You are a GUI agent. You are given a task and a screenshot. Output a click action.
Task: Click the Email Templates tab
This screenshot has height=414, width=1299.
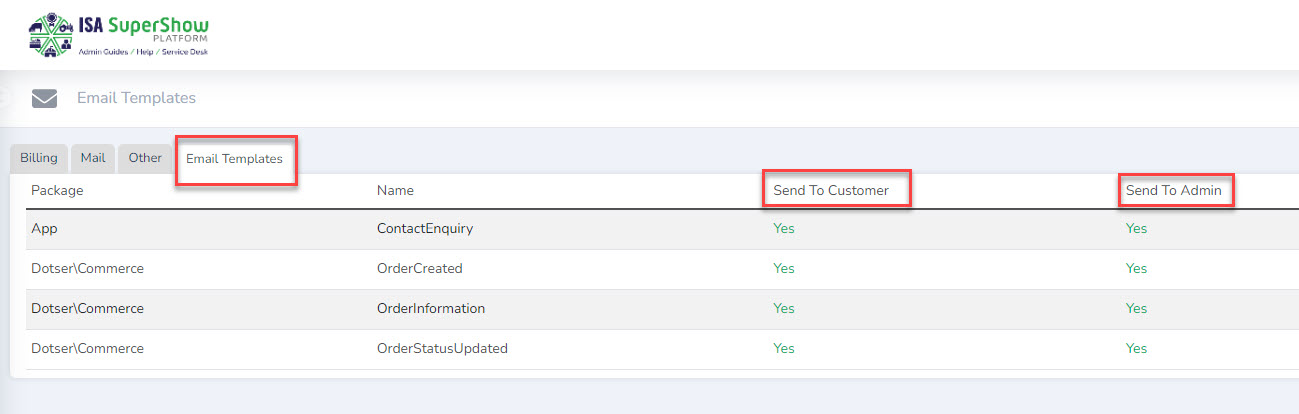click(x=234, y=159)
